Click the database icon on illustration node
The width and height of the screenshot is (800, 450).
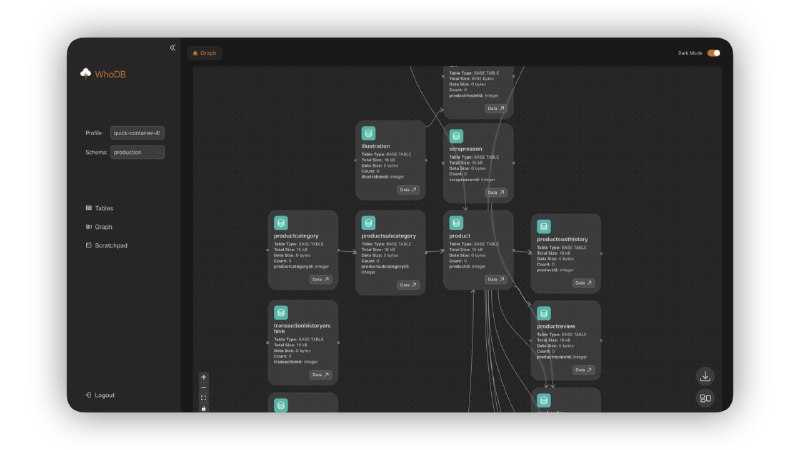[368, 133]
